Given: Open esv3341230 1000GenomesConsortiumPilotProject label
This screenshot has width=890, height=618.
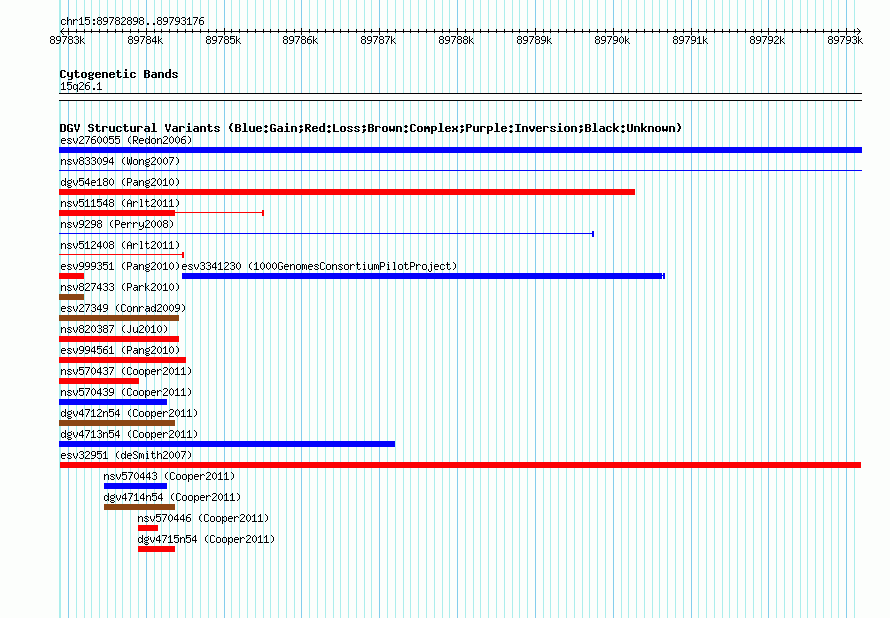Looking at the screenshot, I should point(319,266).
